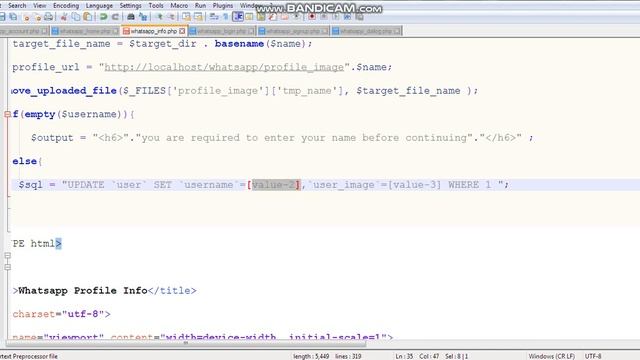This screenshot has height=360, width=640.
Task: Click the move_uploaded_file function name
Action: click(64, 91)
